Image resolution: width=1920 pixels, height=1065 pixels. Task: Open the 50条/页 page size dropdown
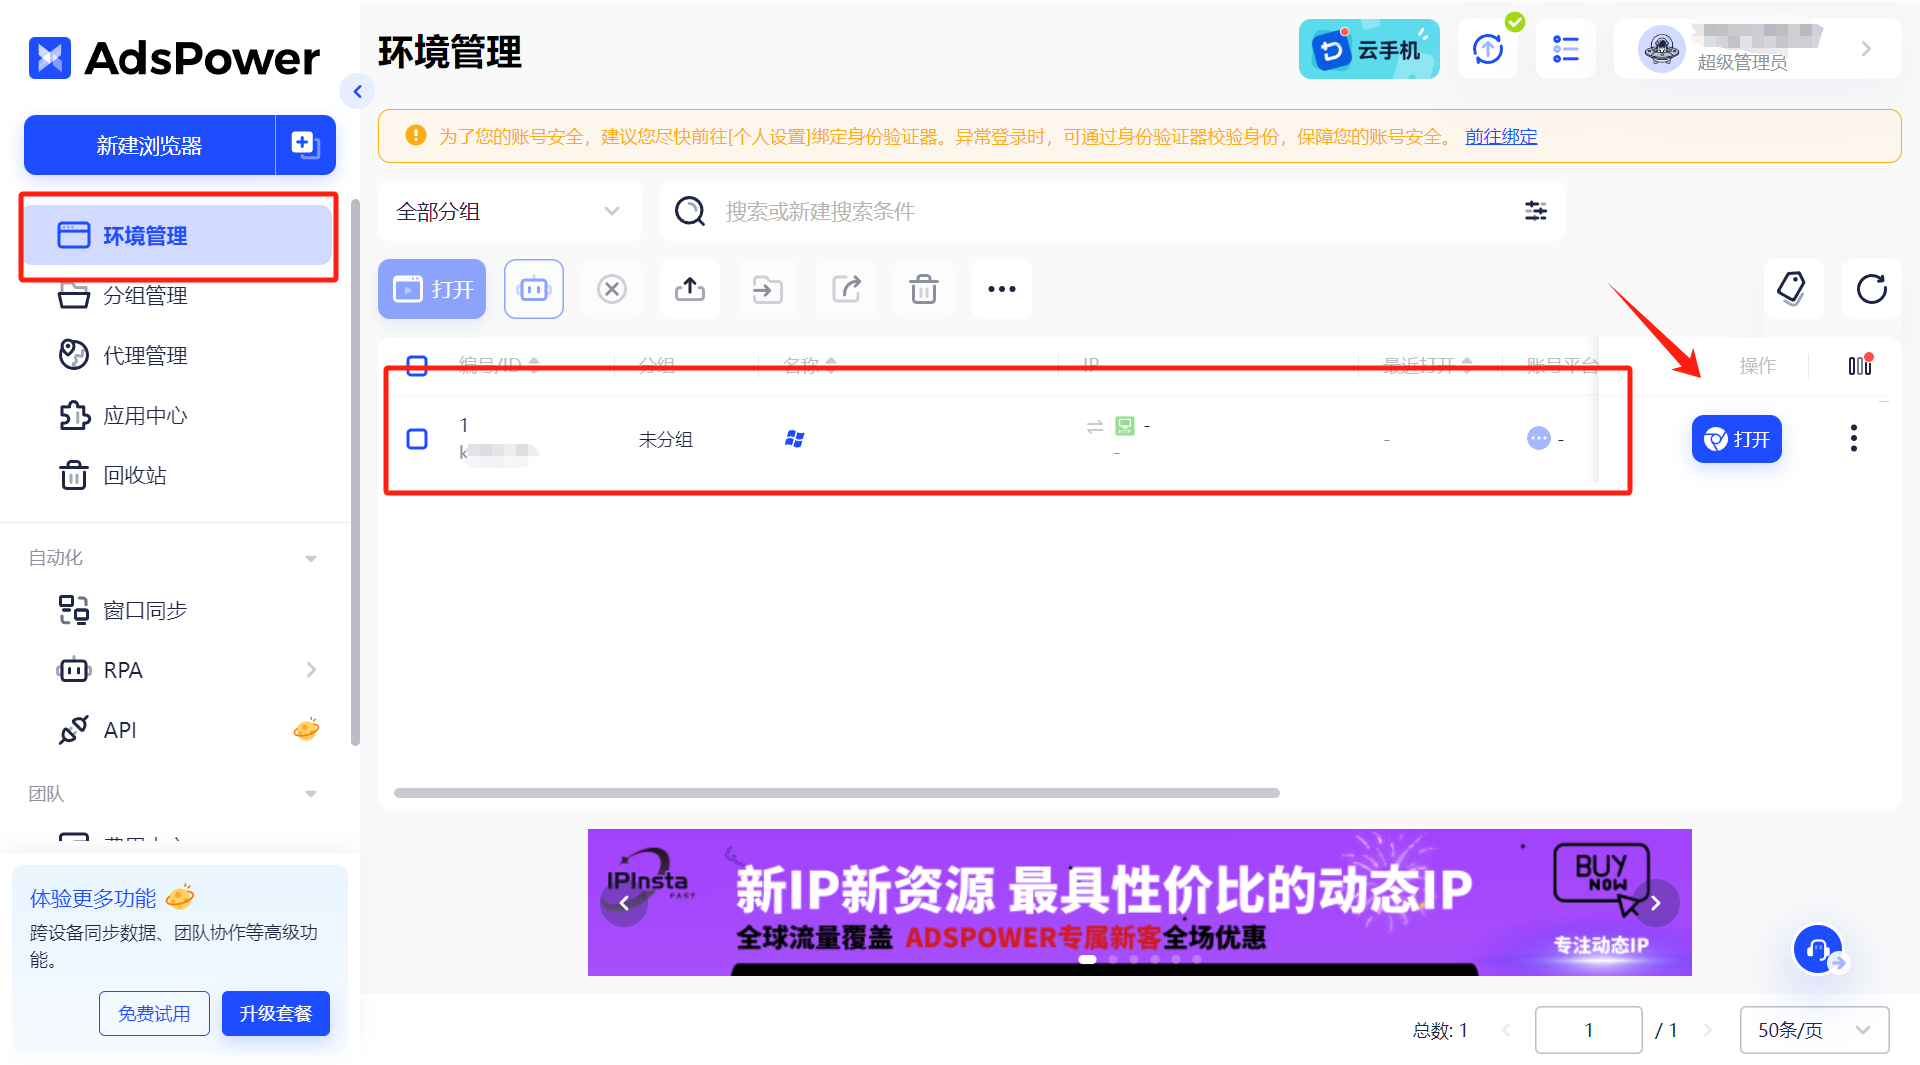pyautogui.click(x=1814, y=1030)
